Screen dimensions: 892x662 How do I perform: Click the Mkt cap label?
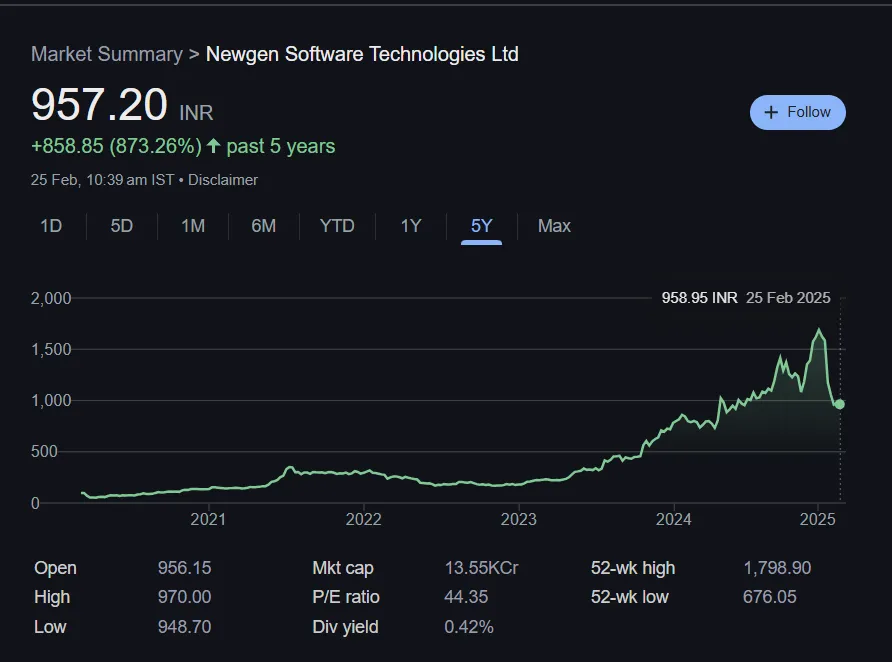point(343,568)
